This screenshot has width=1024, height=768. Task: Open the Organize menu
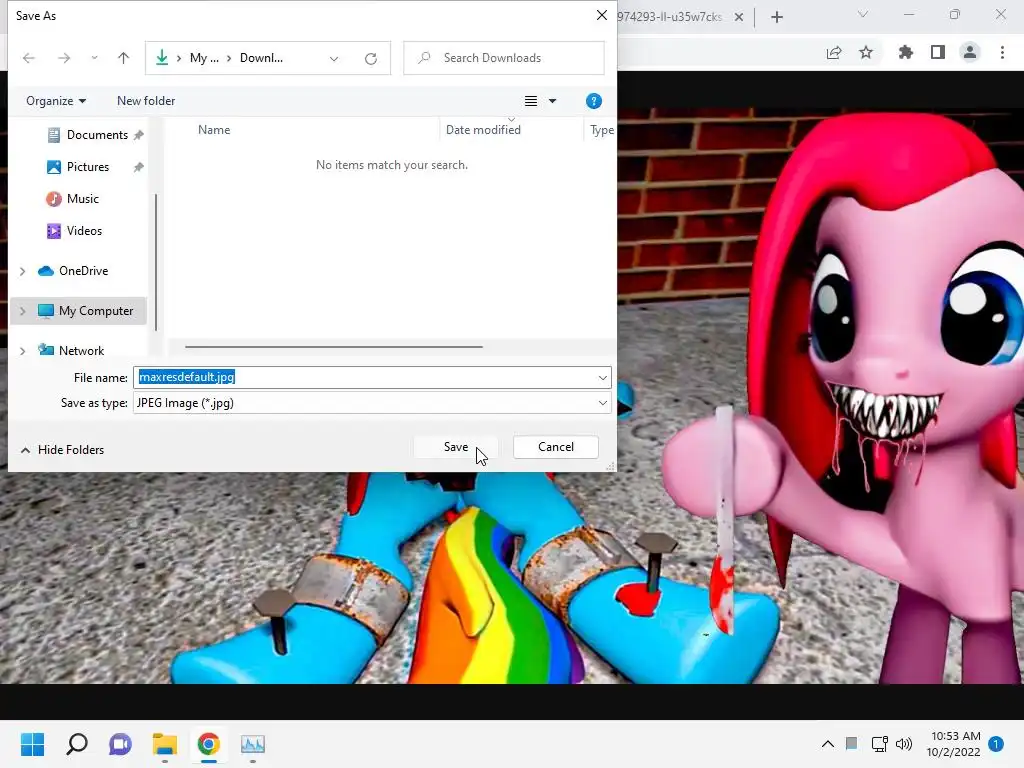point(56,101)
